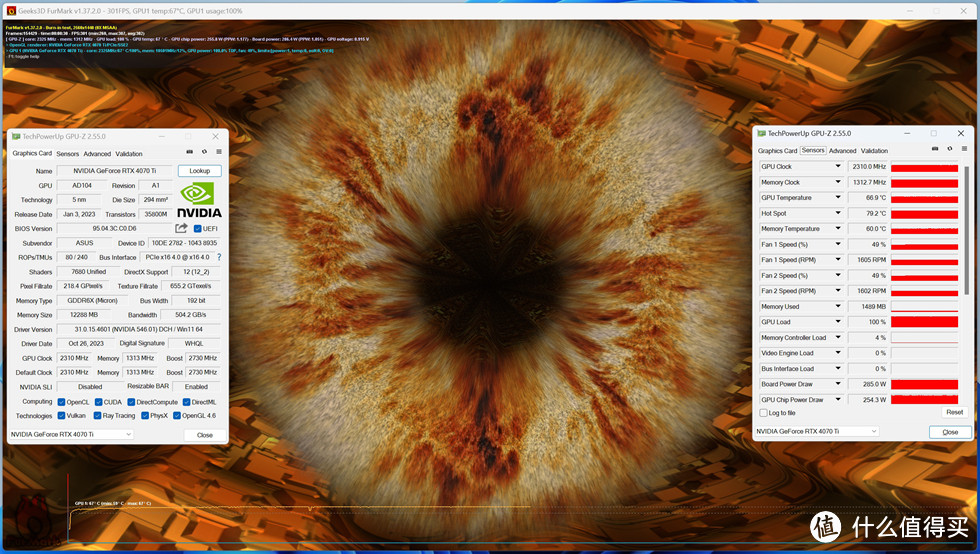Open the Hot Spot sensor dropdown

838,213
